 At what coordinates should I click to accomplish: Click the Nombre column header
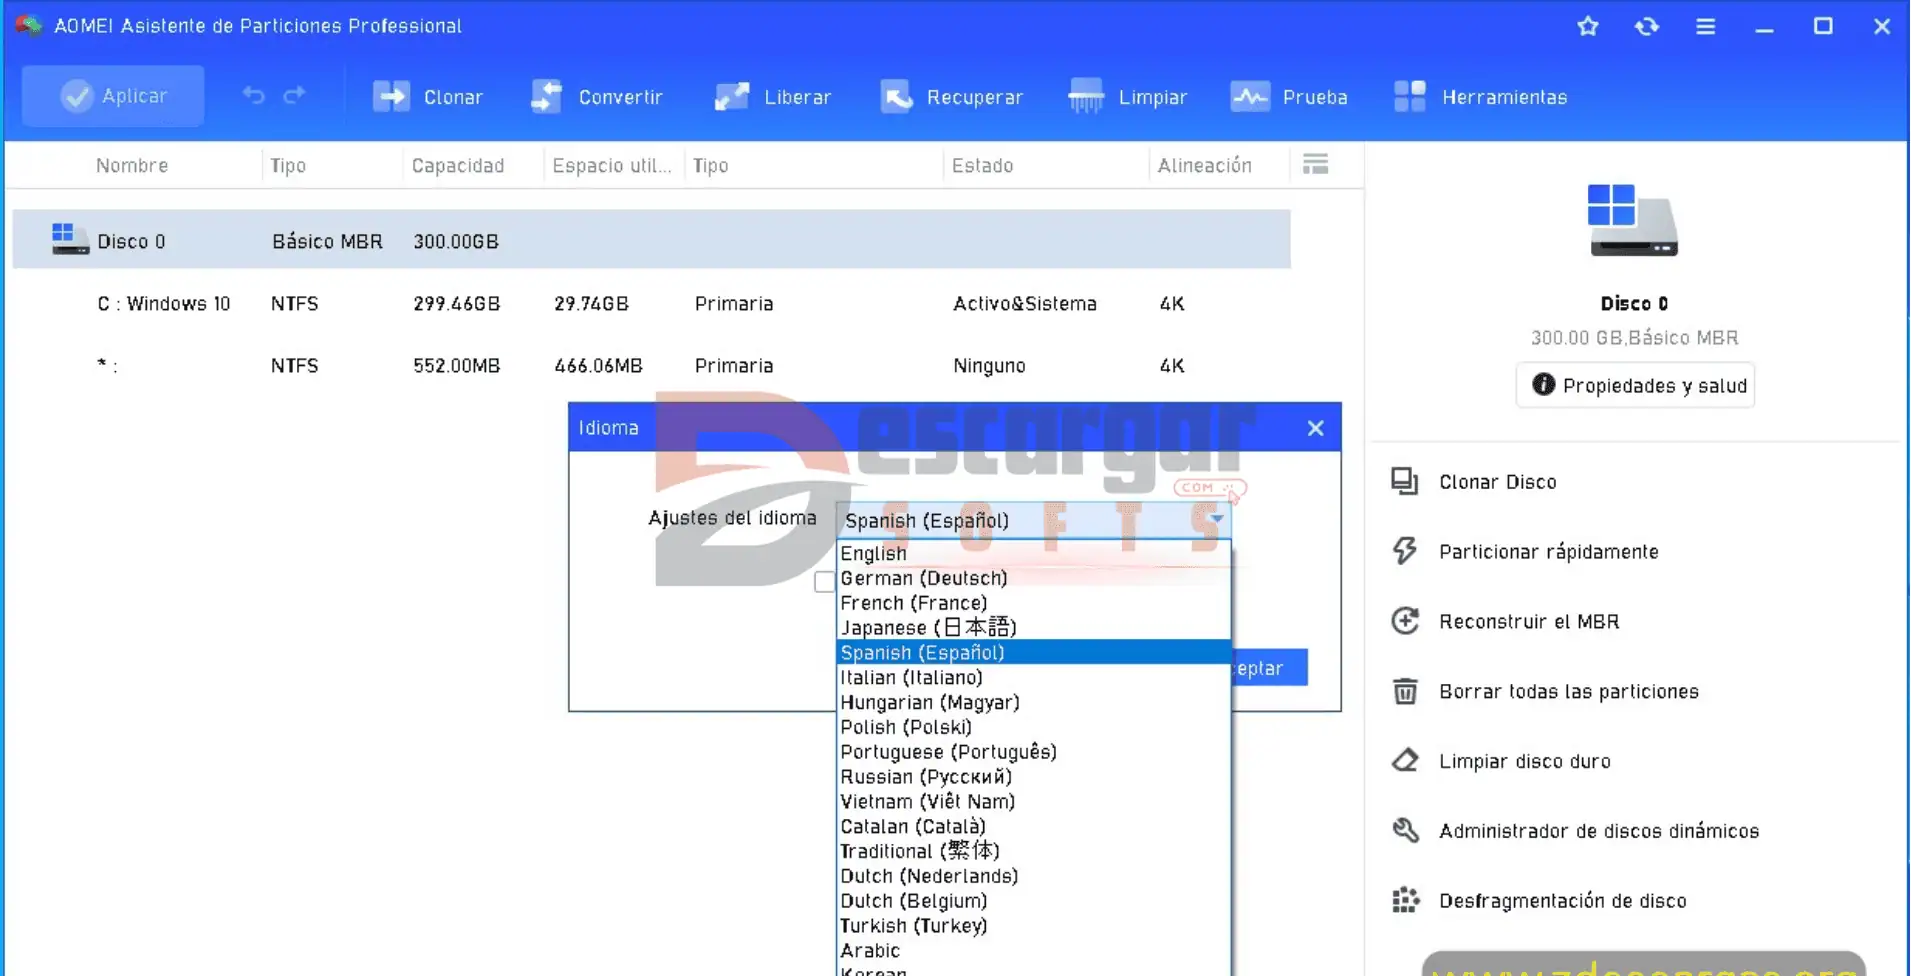click(132, 165)
